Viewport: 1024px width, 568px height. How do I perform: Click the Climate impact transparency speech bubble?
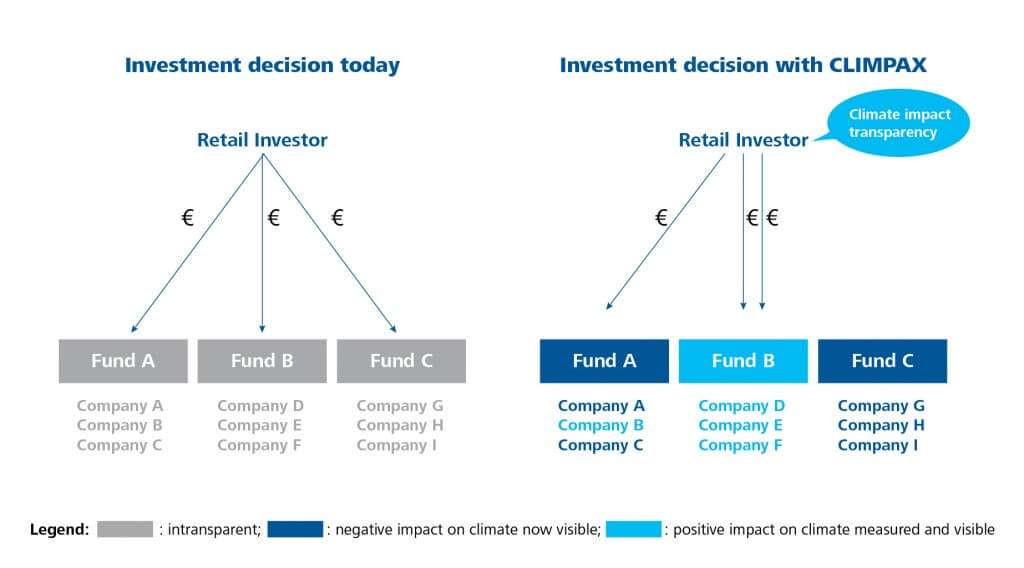pos(899,124)
